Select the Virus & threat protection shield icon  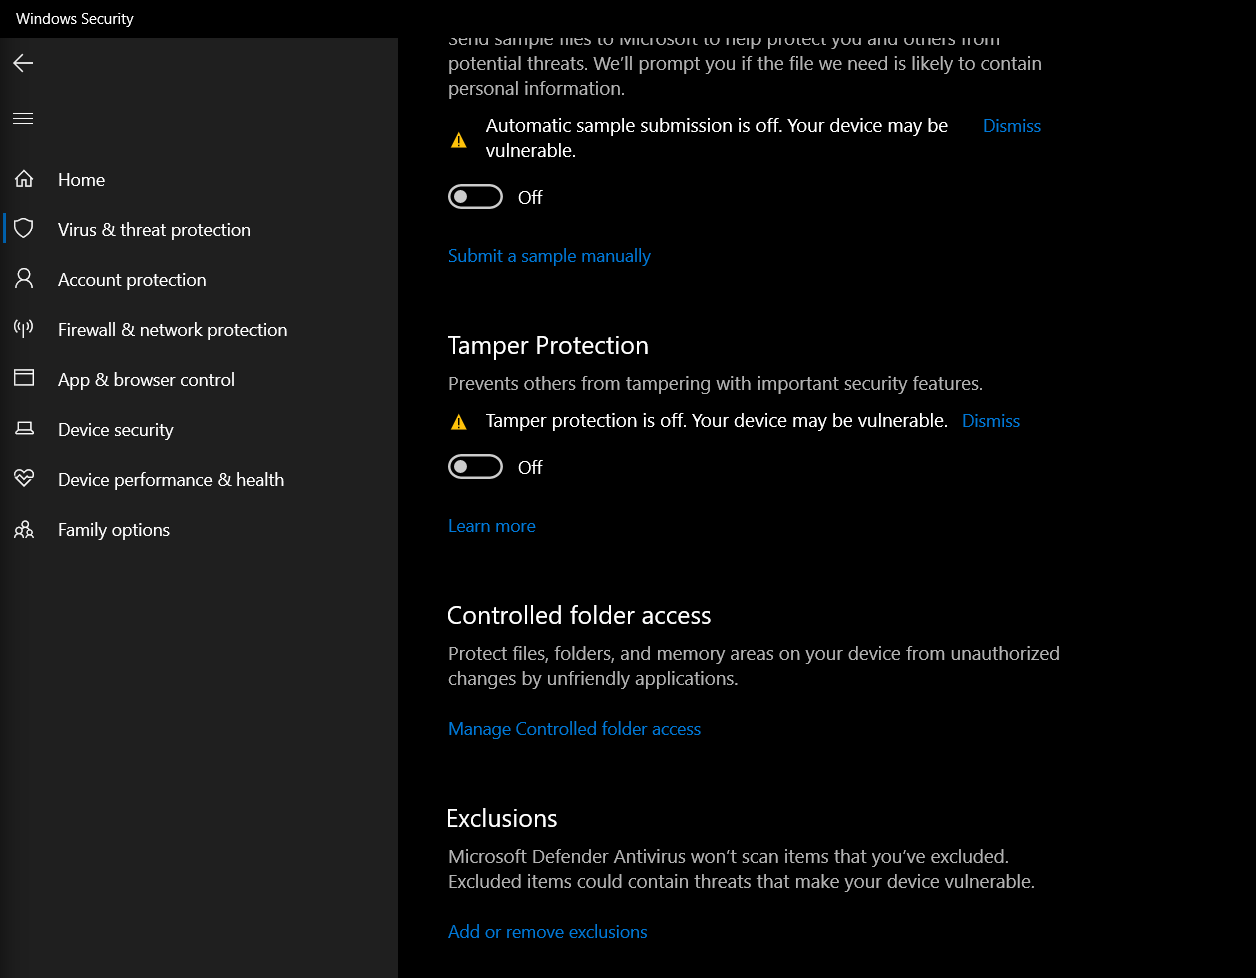coord(24,228)
